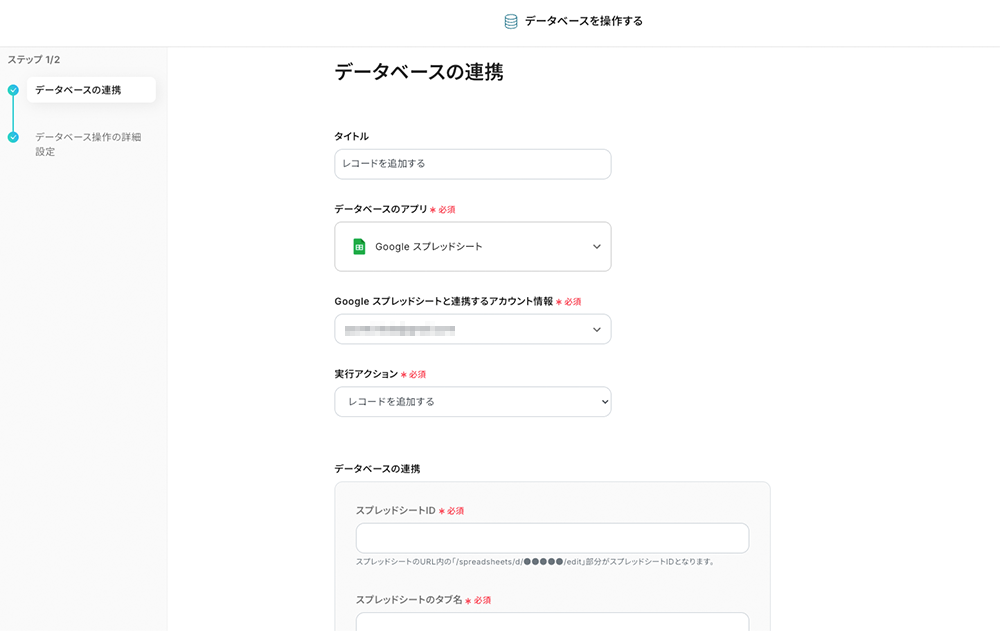Click the ステップ 1/2 label
1000x631 pixels.
34,60
